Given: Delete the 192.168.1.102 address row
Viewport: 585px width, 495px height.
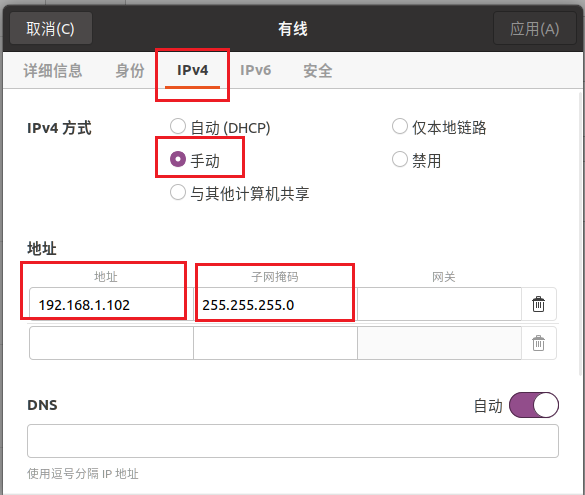Looking at the screenshot, I should (x=538, y=304).
